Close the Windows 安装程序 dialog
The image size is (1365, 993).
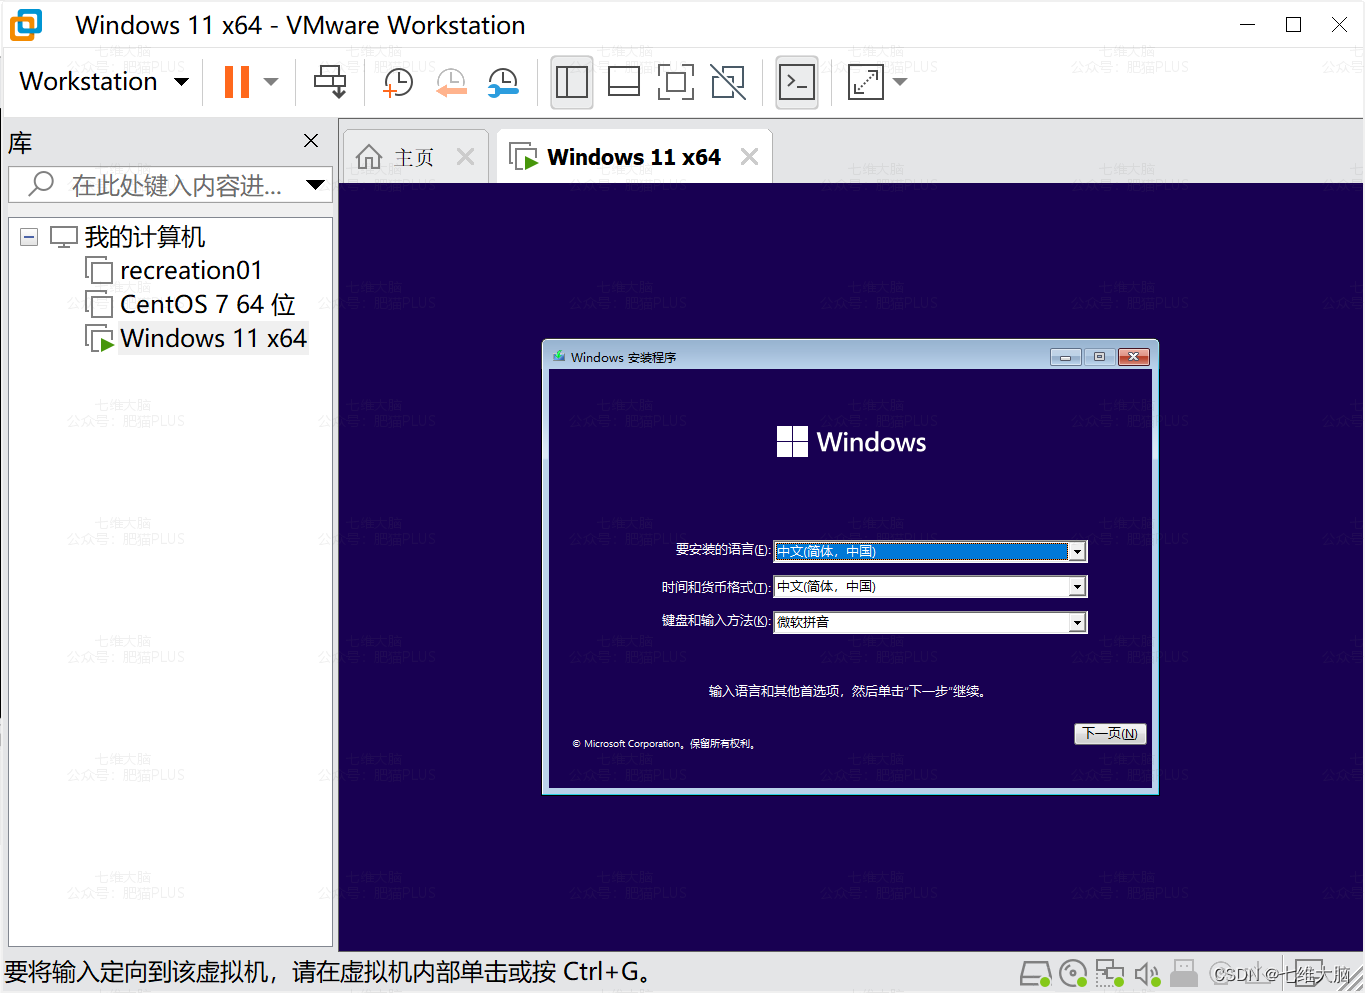pos(1133,357)
